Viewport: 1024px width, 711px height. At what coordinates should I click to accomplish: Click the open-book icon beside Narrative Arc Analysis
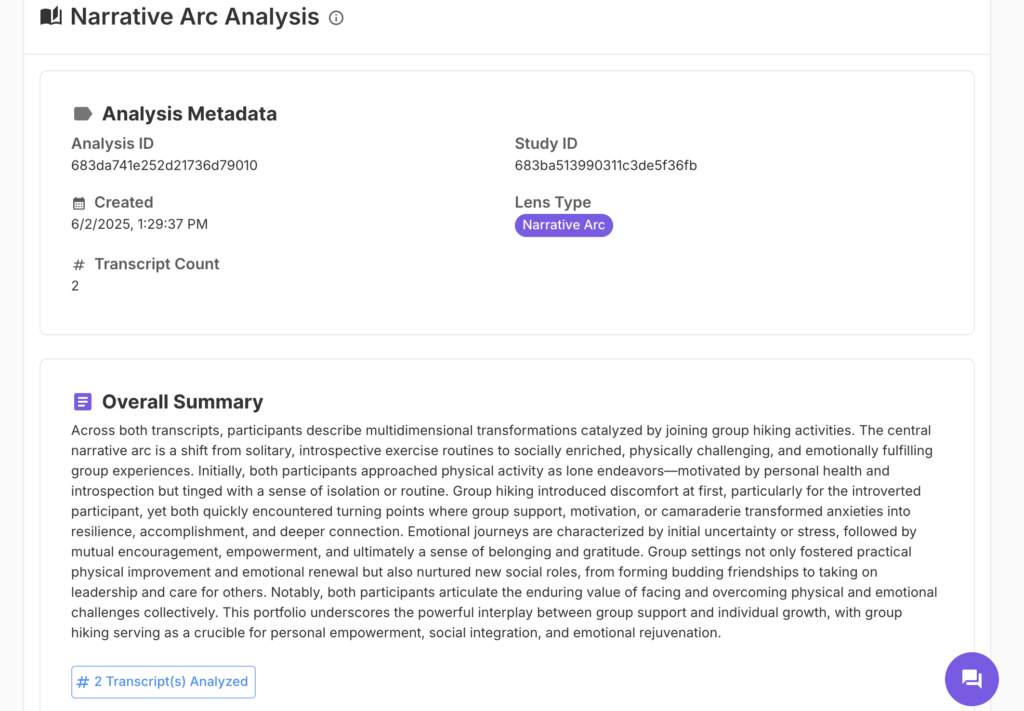[49, 16]
